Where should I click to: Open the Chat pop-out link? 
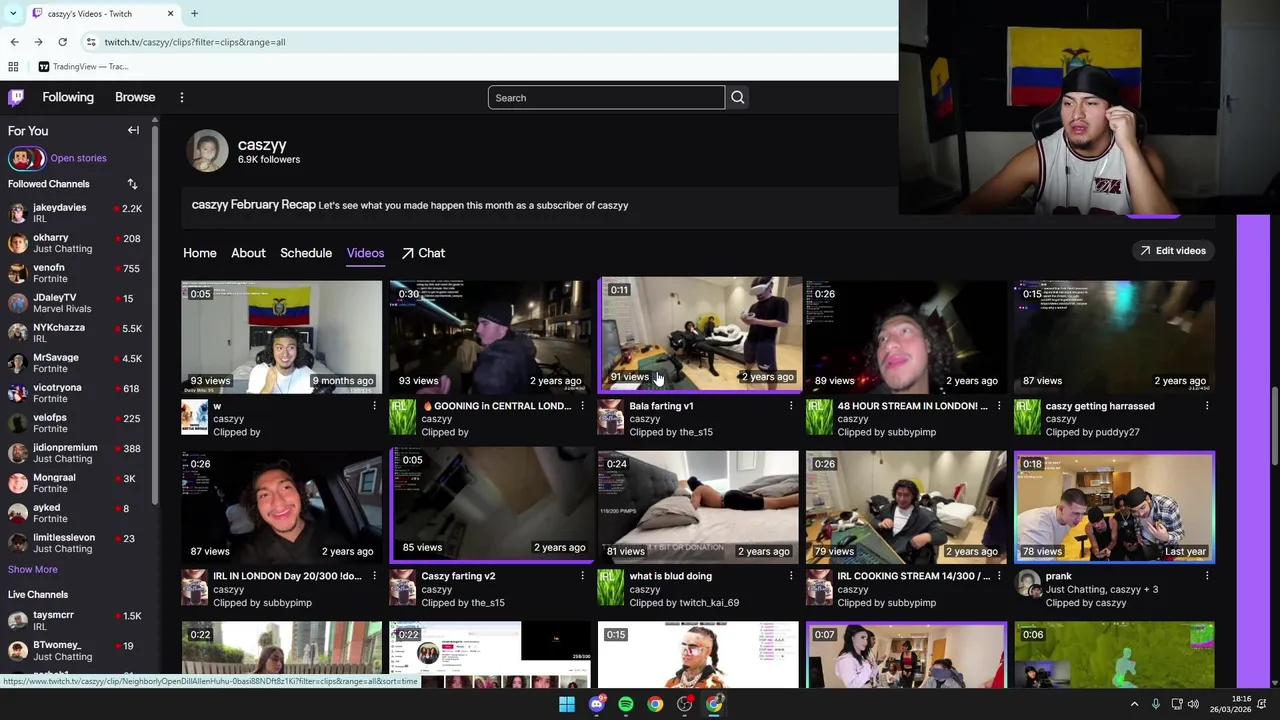(423, 253)
